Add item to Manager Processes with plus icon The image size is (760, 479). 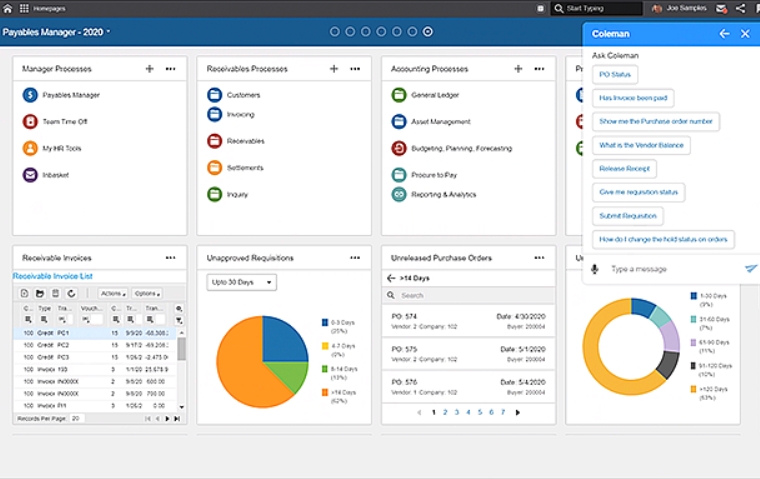point(149,69)
